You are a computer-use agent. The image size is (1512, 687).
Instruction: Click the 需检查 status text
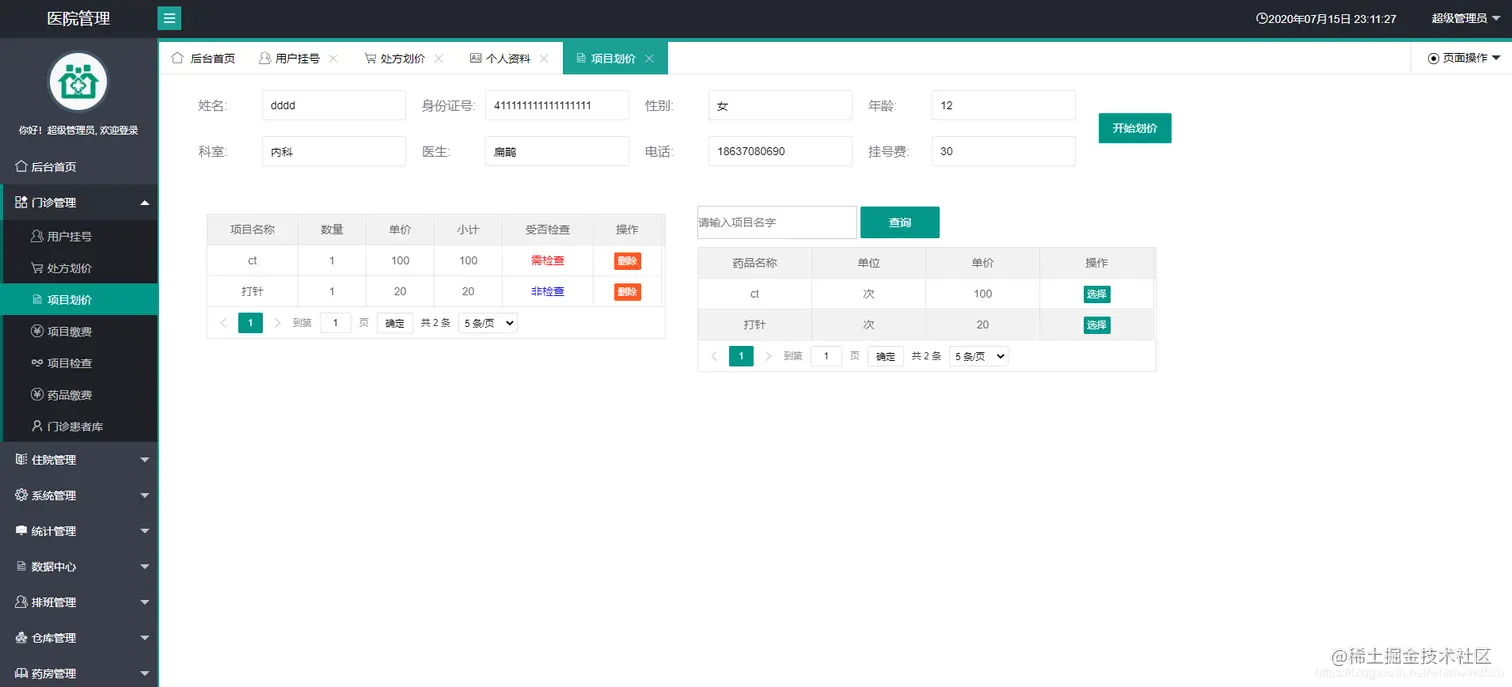(x=548, y=260)
